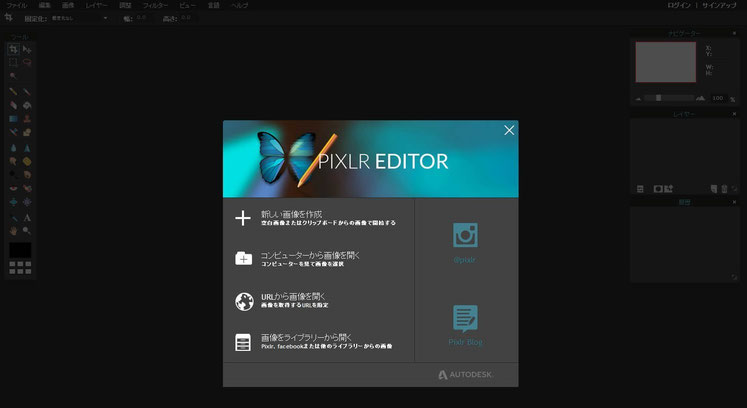Select the Color Replace tool
Screen dimensions: 747x408
coord(13,132)
